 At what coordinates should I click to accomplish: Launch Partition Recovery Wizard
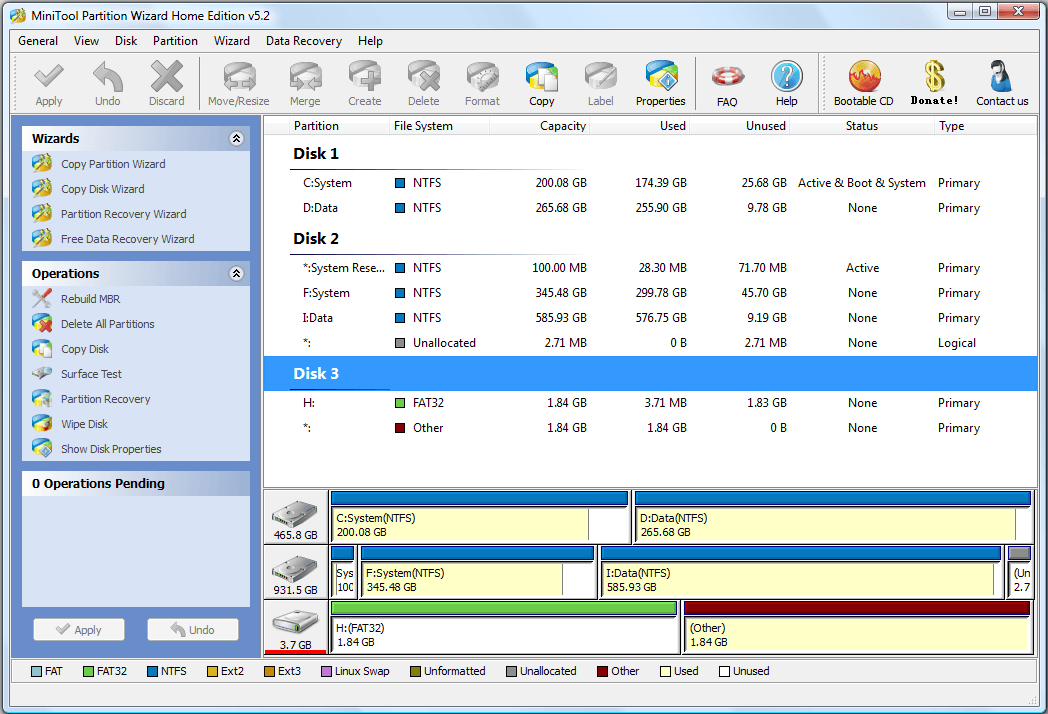click(124, 214)
